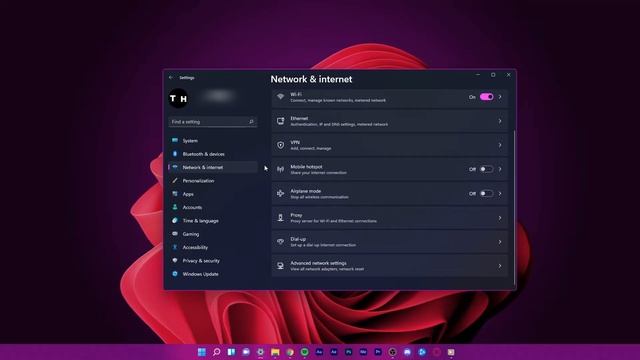
Task: Go to Privacy & security
Action: tap(213, 260)
